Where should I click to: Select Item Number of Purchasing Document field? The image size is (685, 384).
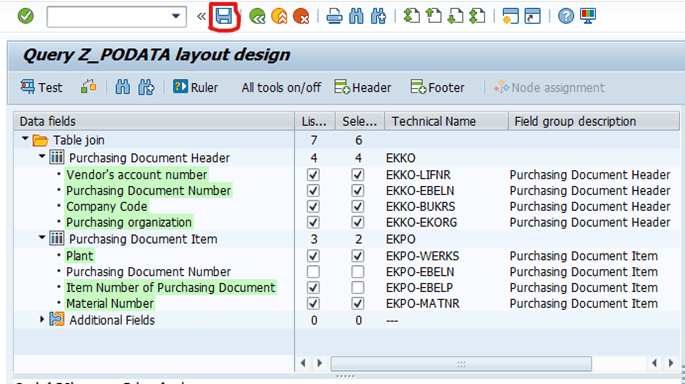coord(171,287)
